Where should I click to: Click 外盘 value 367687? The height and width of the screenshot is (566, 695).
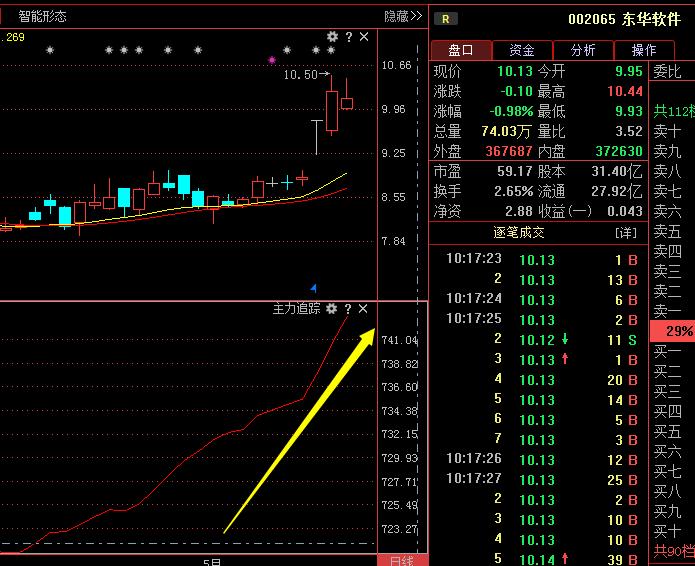(x=509, y=151)
